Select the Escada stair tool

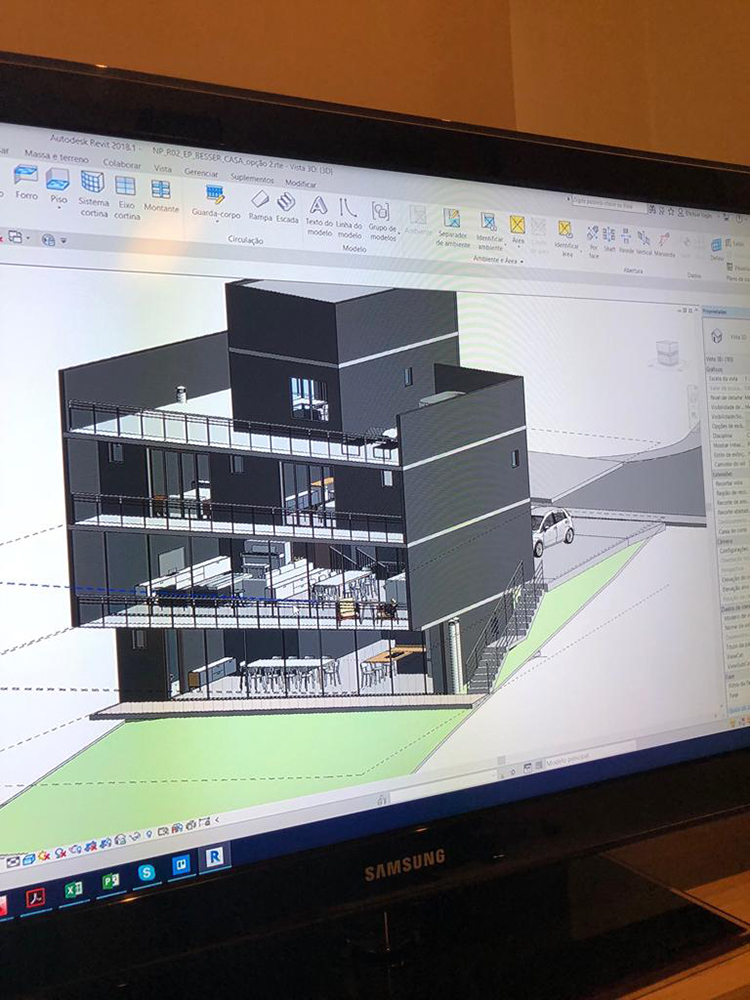point(286,209)
